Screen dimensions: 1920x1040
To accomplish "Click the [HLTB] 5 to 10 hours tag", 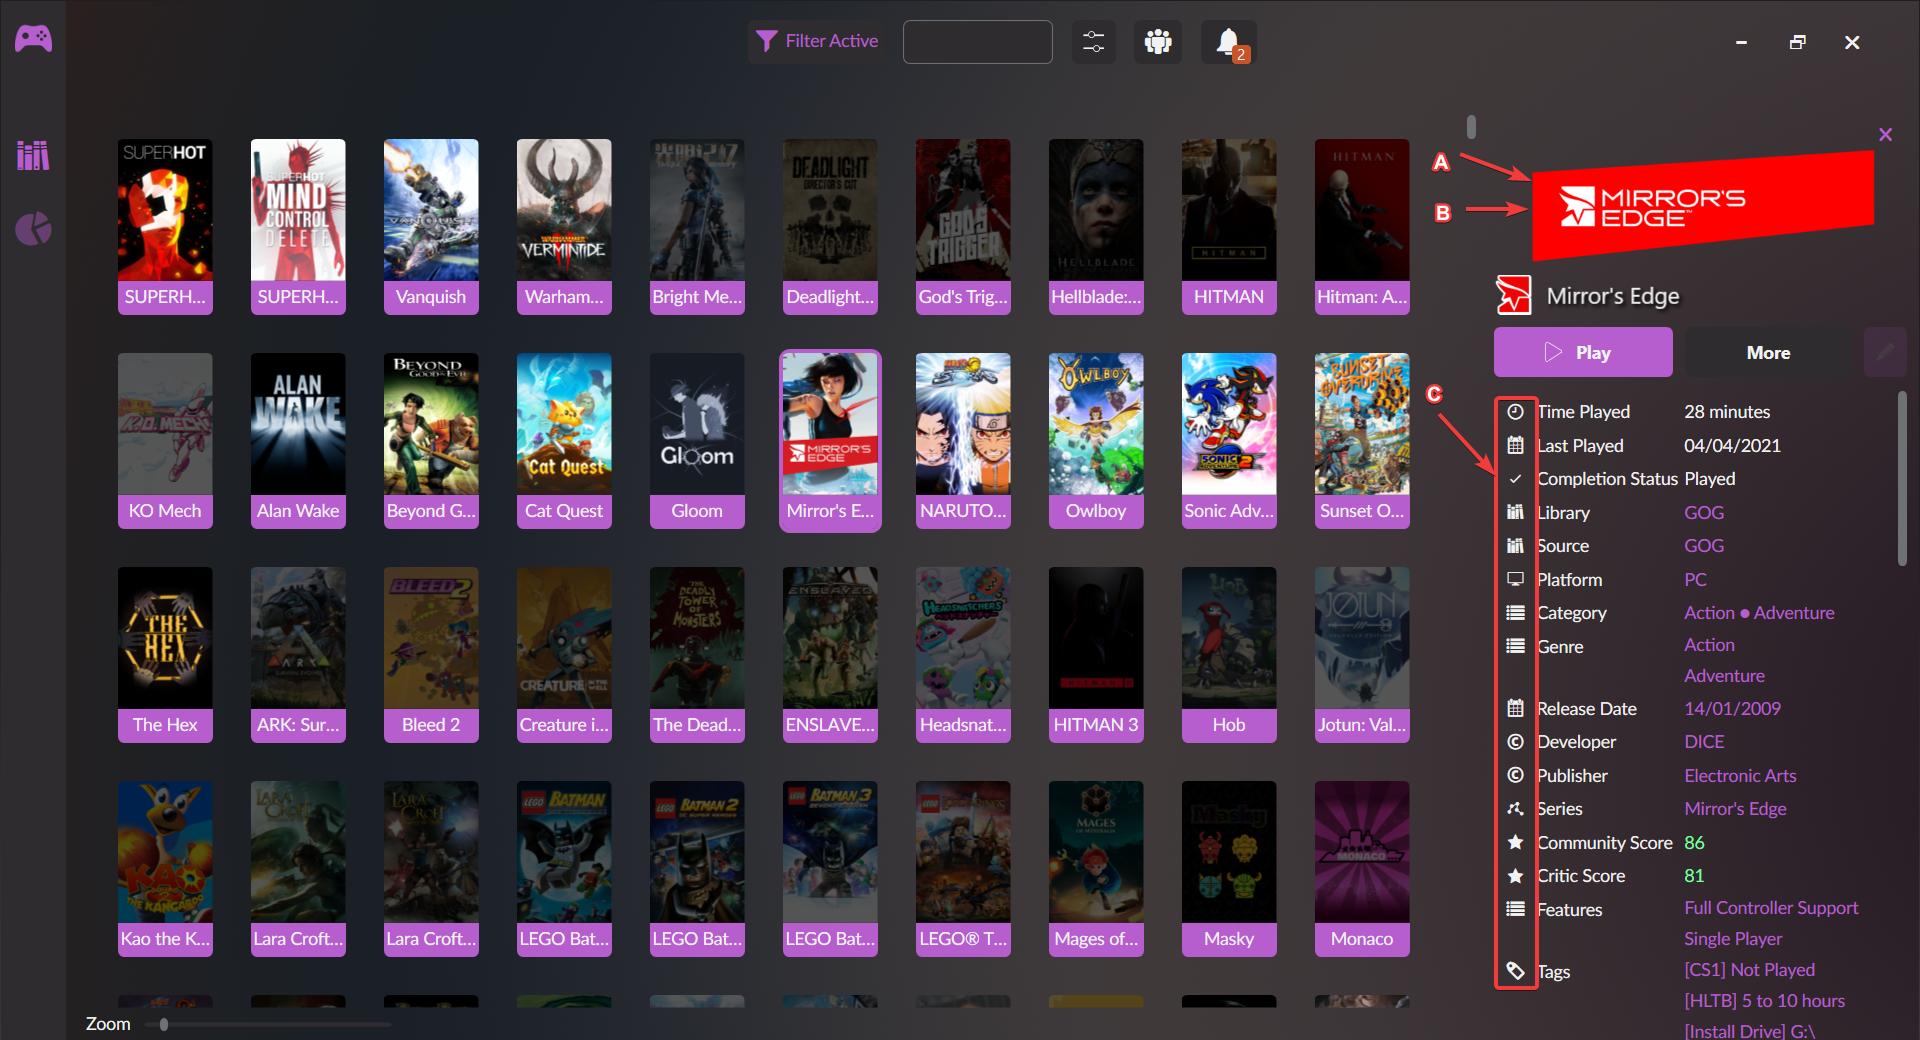I will pyautogui.click(x=1764, y=1000).
